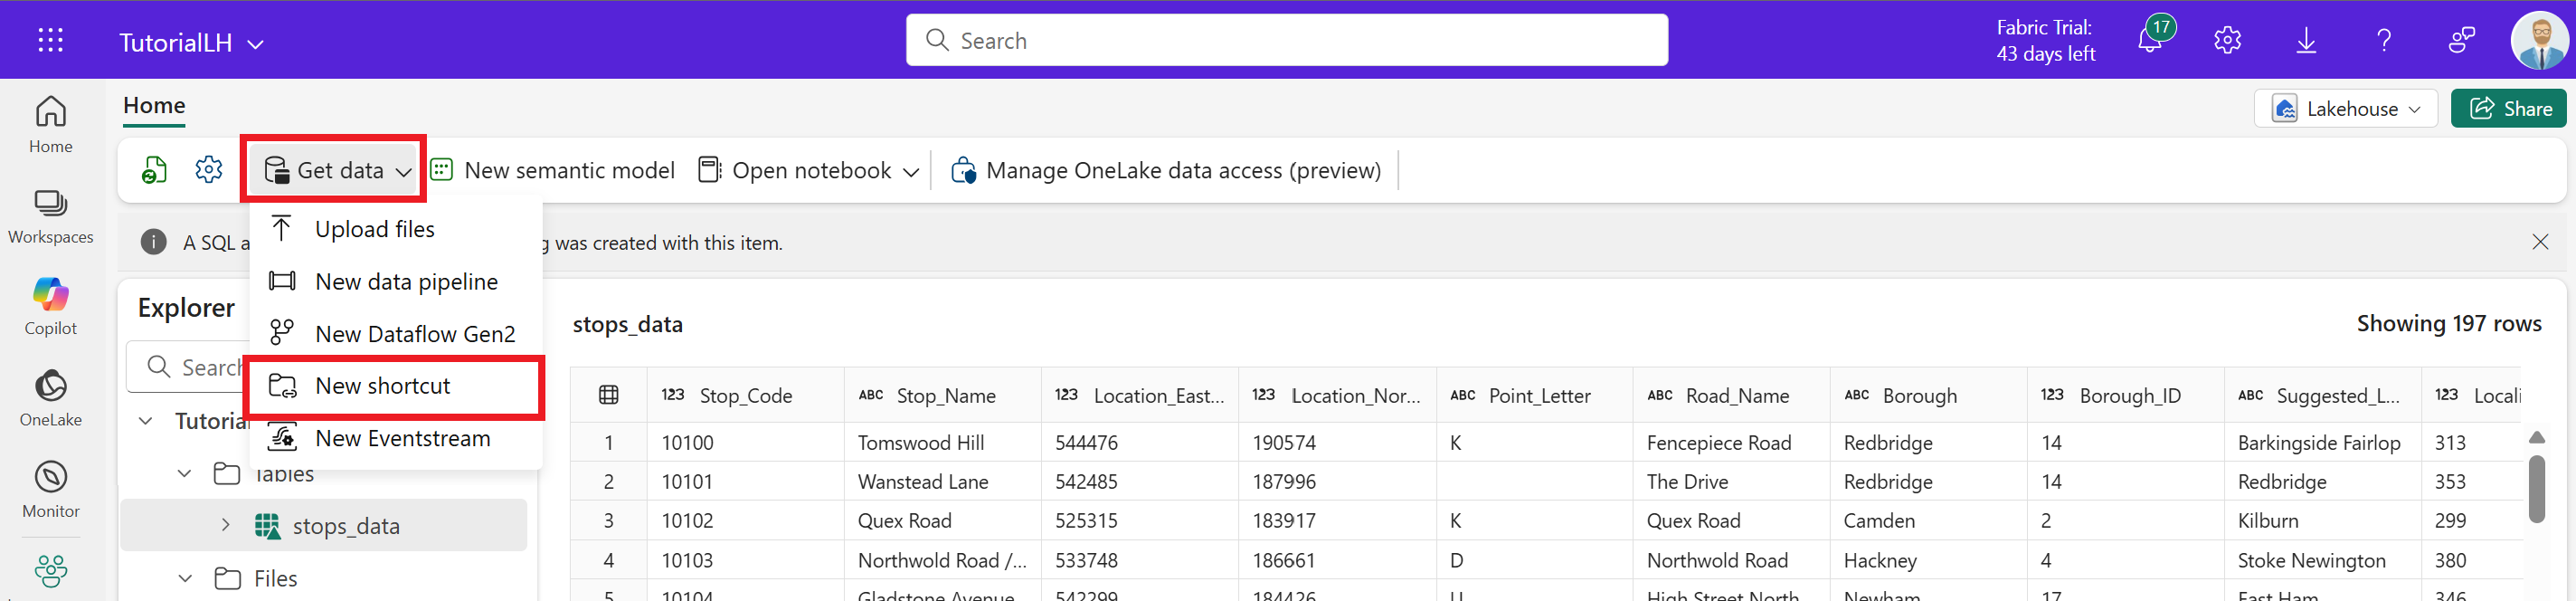Open the user profile avatar
This screenshot has width=2576, height=601.
tap(2540, 40)
